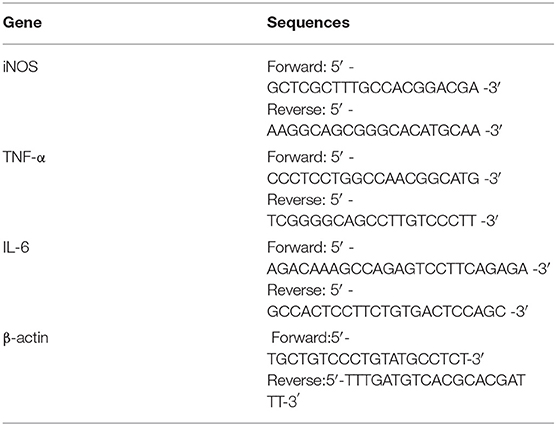Click the iNOS Reverse: 5′ label

[305, 110]
